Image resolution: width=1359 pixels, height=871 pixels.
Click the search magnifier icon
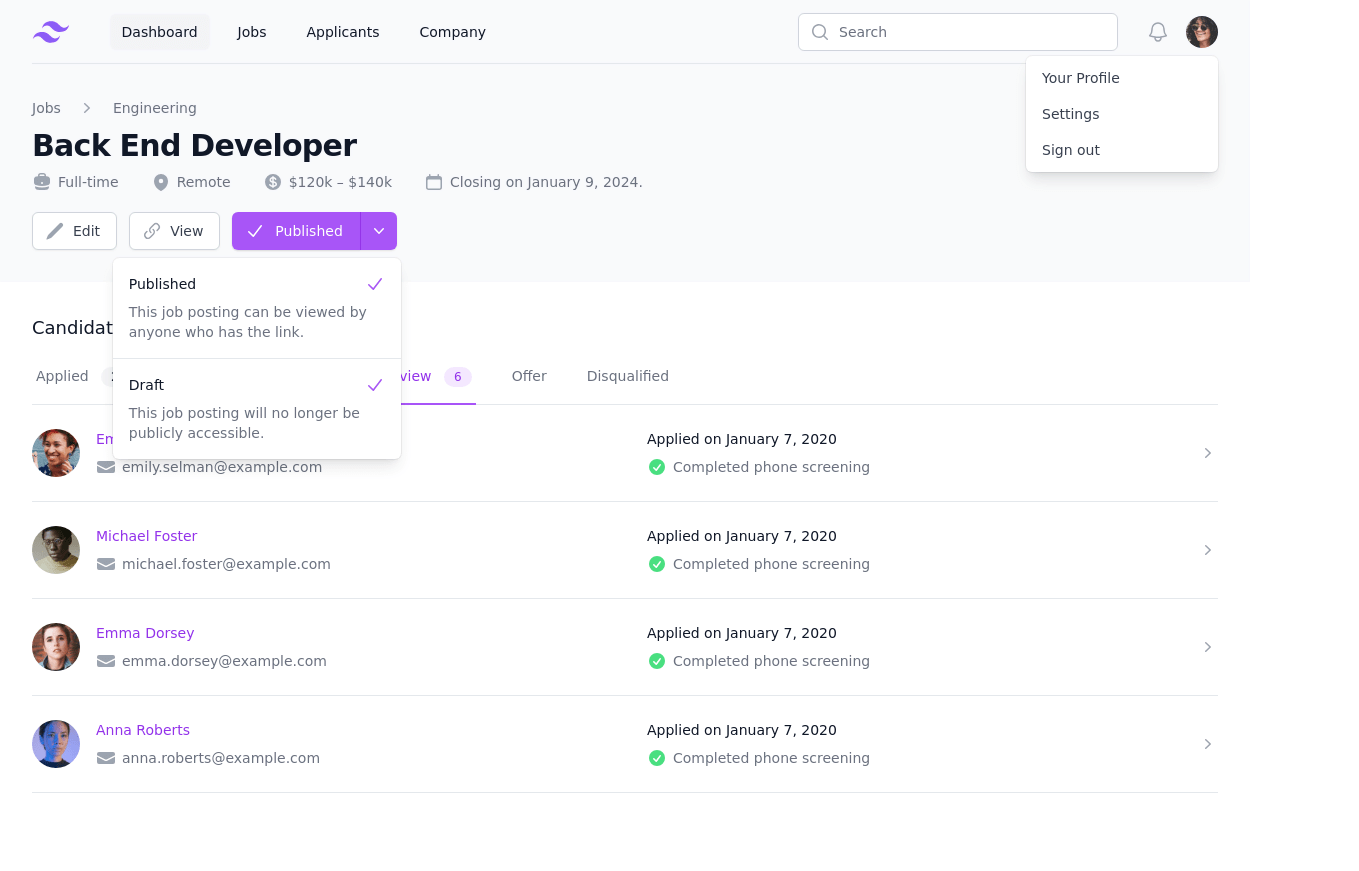pyautogui.click(x=820, y=32)
